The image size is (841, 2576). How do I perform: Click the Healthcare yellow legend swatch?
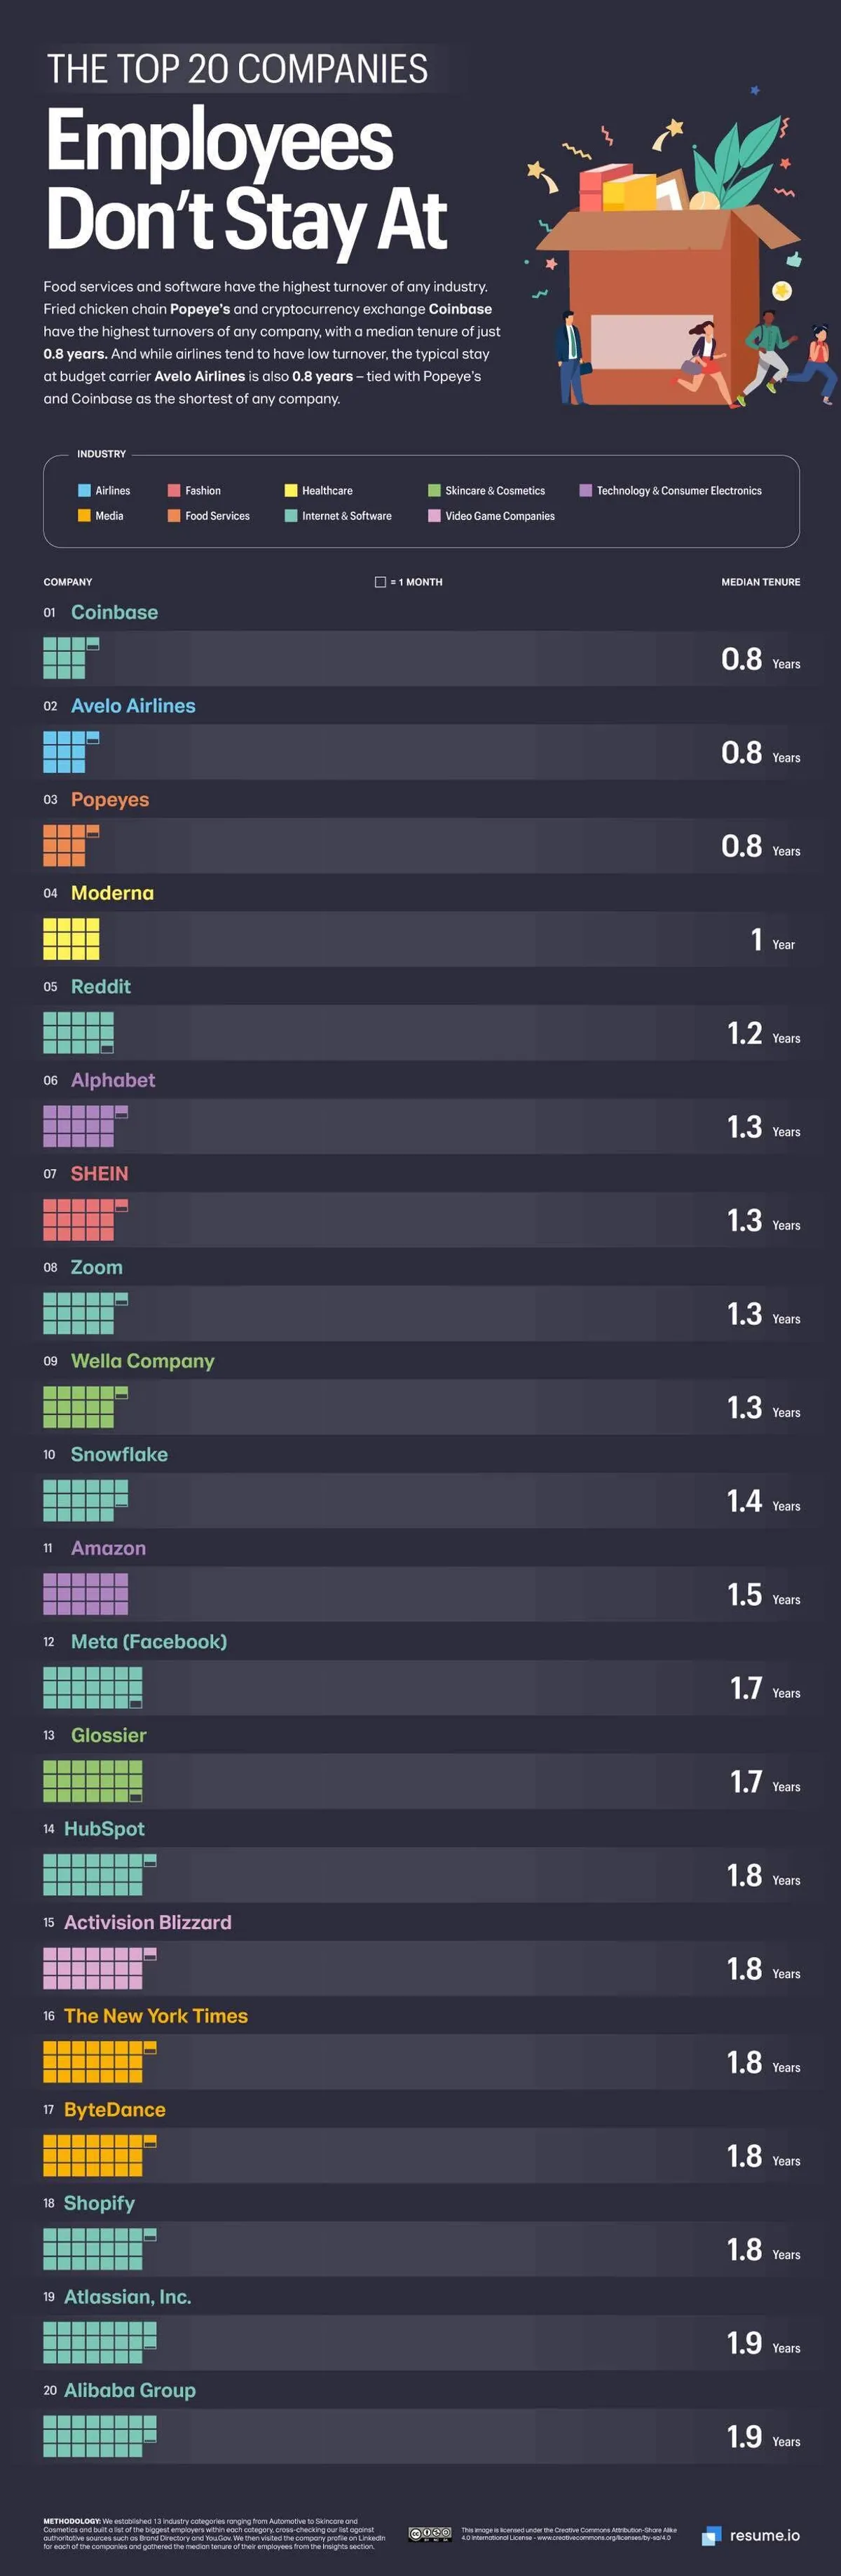[x=291, y=490]
